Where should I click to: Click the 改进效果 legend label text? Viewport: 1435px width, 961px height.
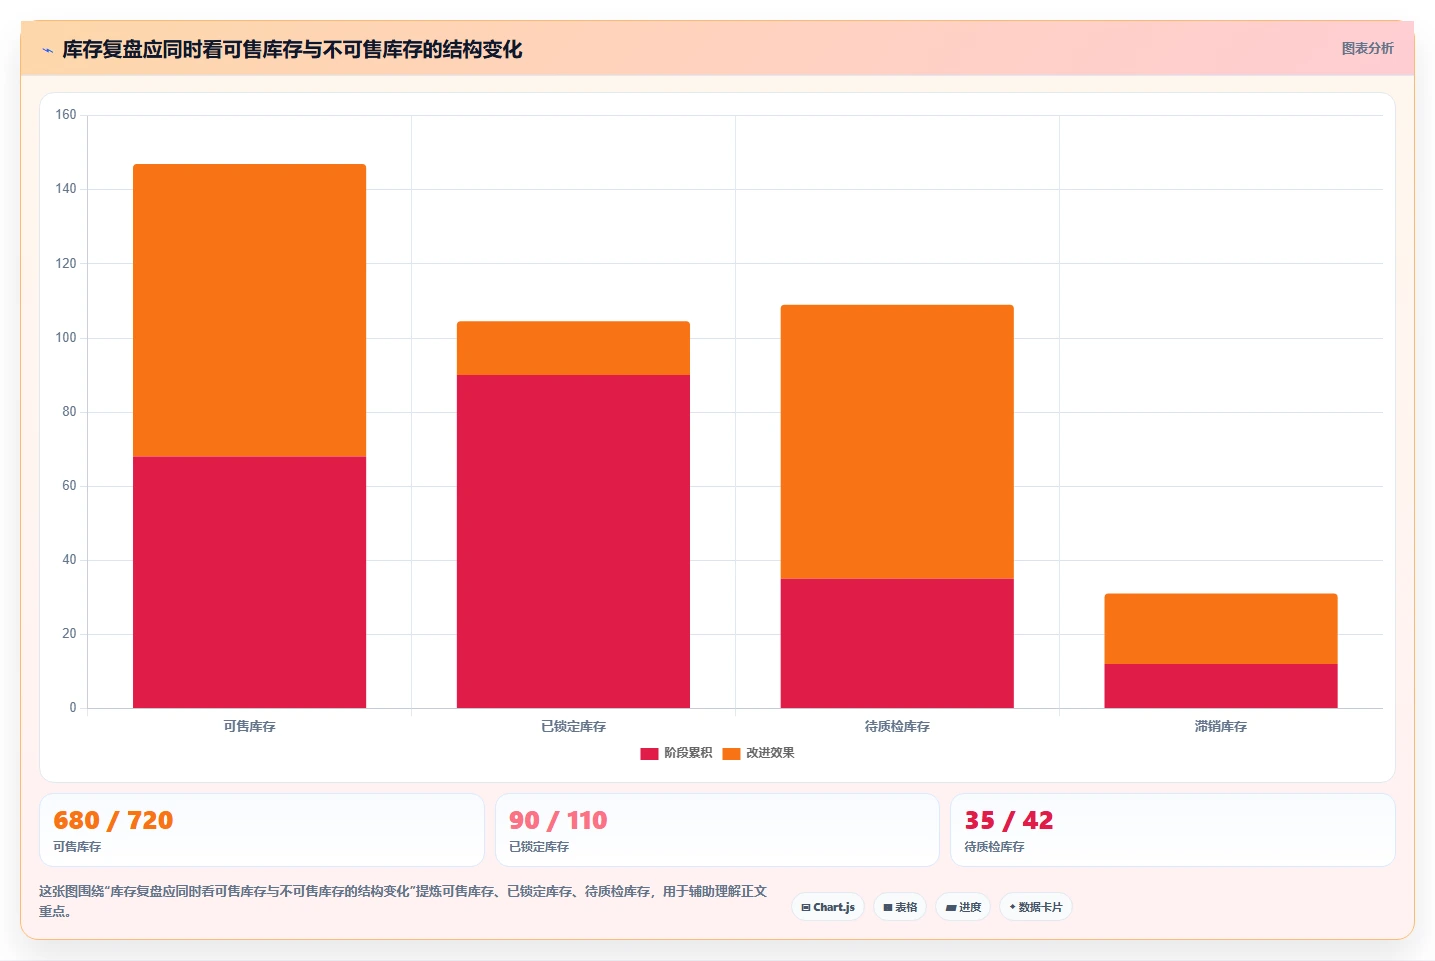pyautogui.click(x=770, y=753)
